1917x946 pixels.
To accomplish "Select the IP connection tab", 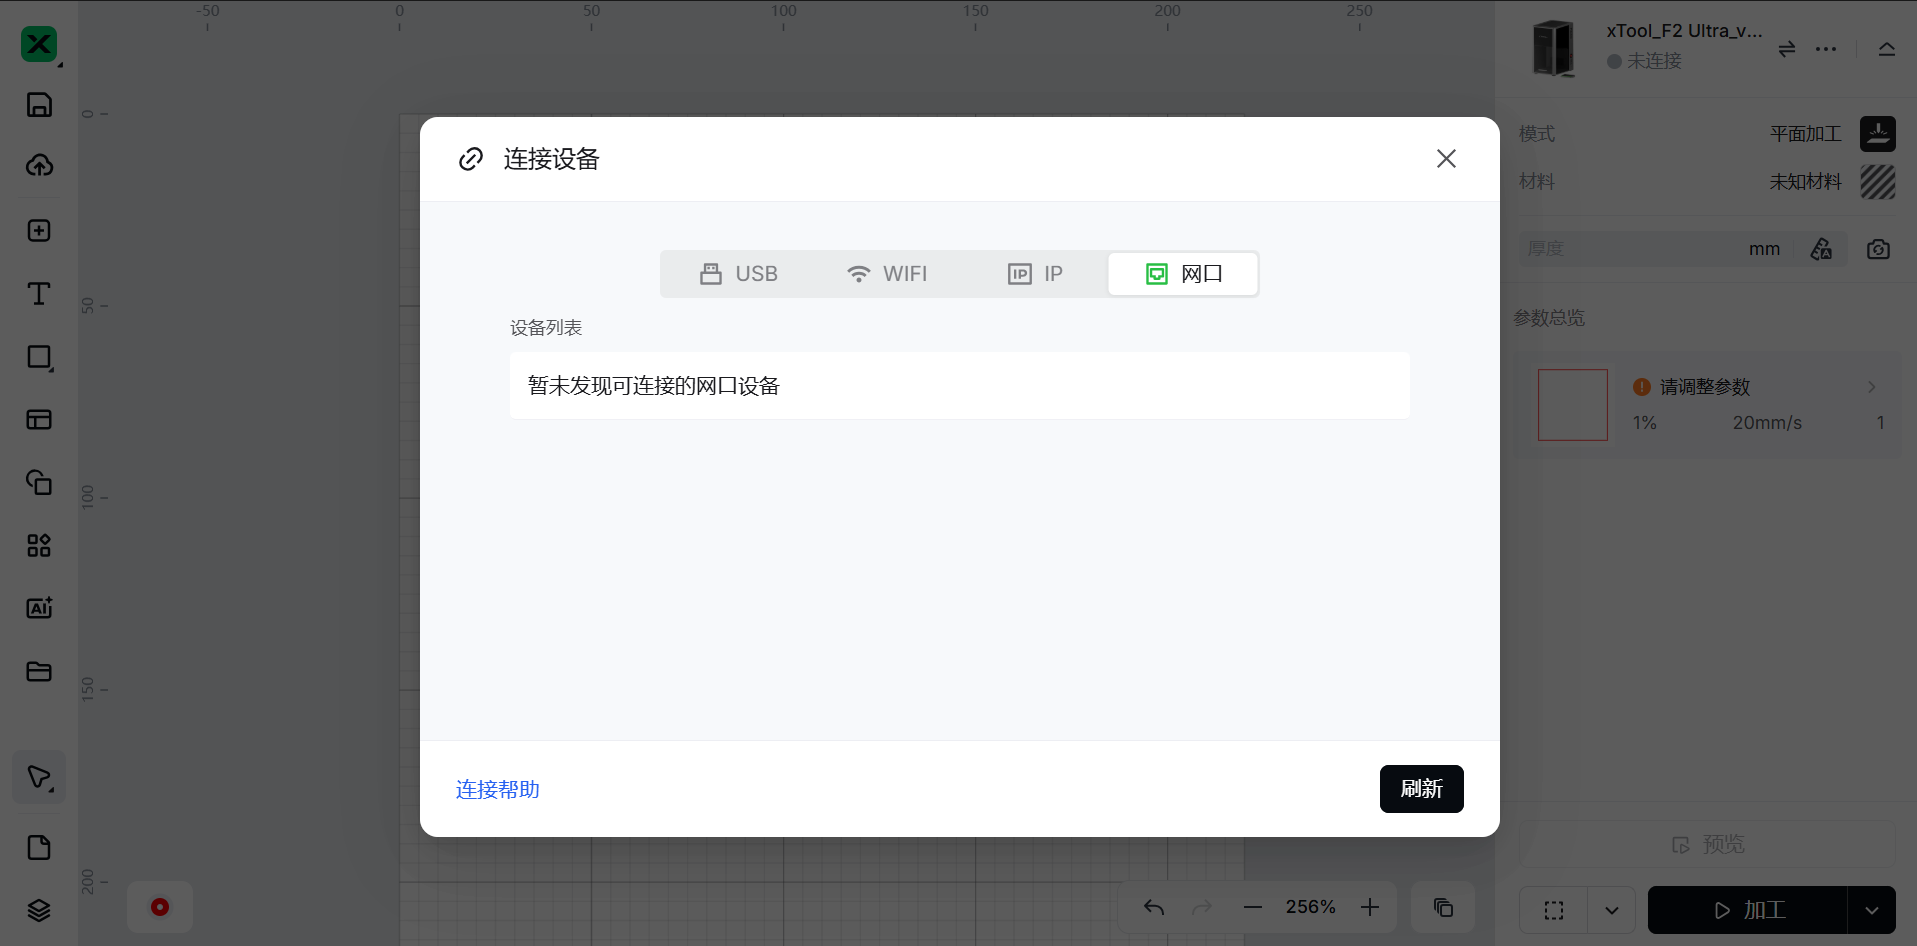I will pyautogui.click(x=1034, y=274).
